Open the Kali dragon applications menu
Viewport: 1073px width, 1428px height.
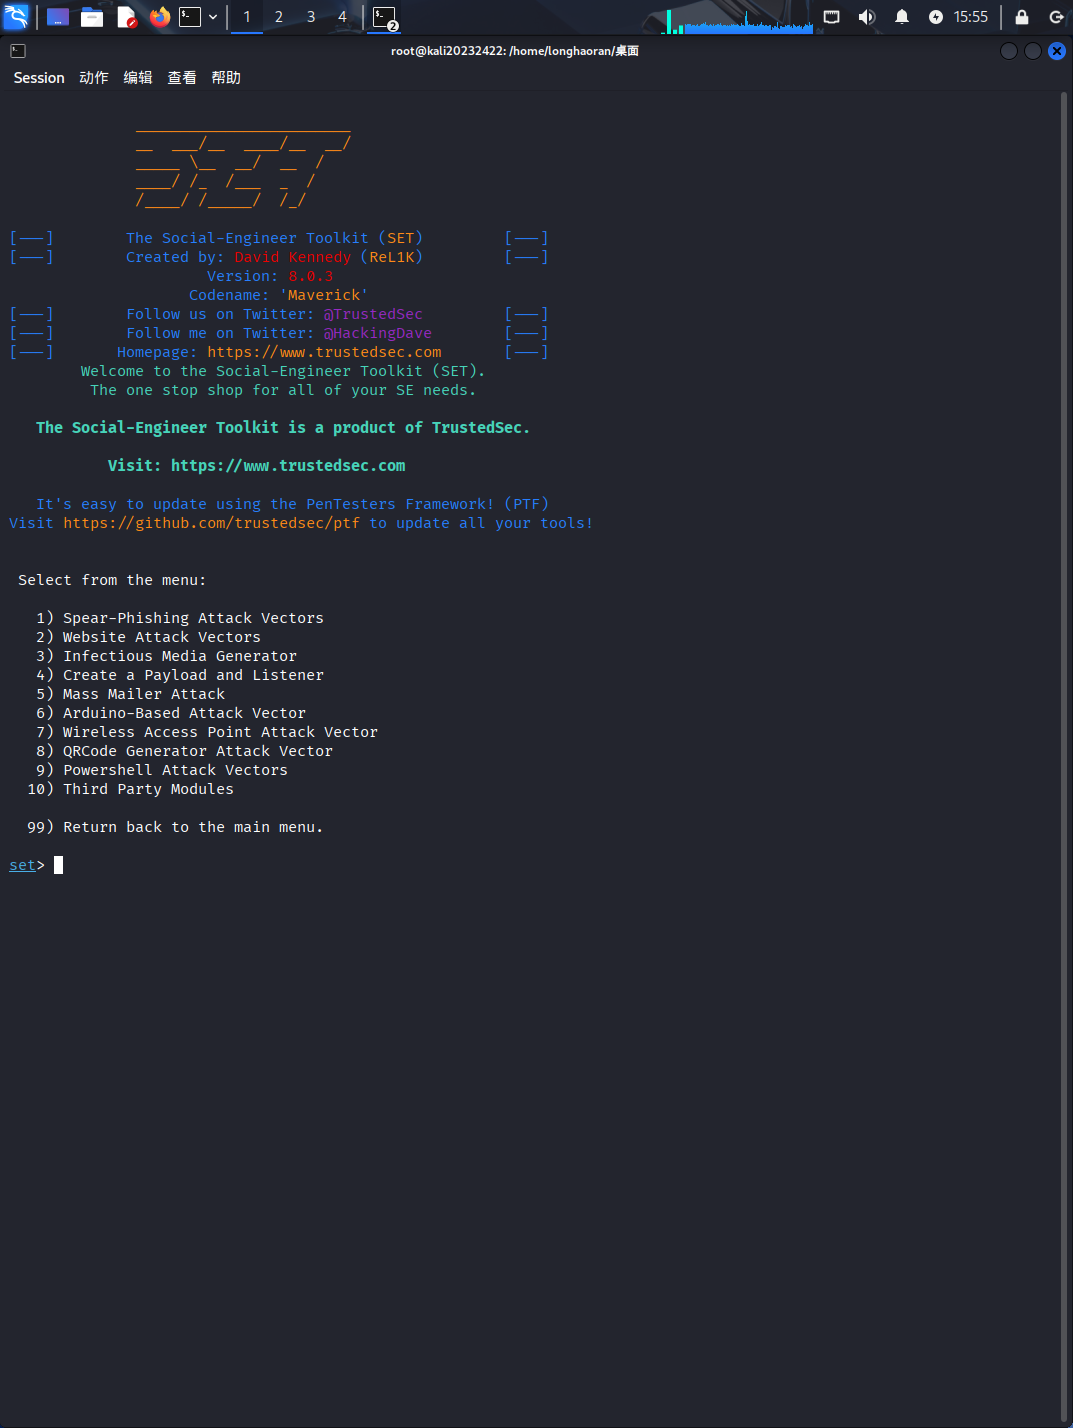click(x=16, y=16)
